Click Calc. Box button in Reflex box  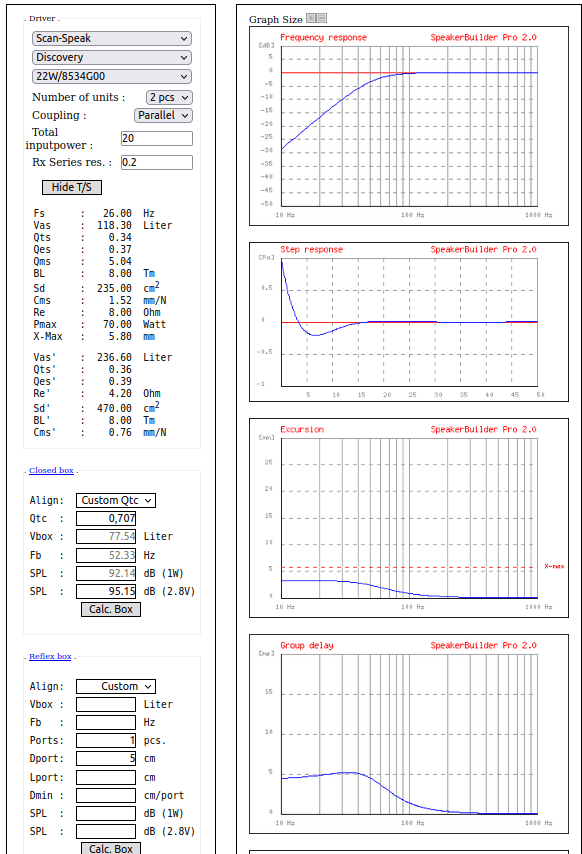pos(111,849)
